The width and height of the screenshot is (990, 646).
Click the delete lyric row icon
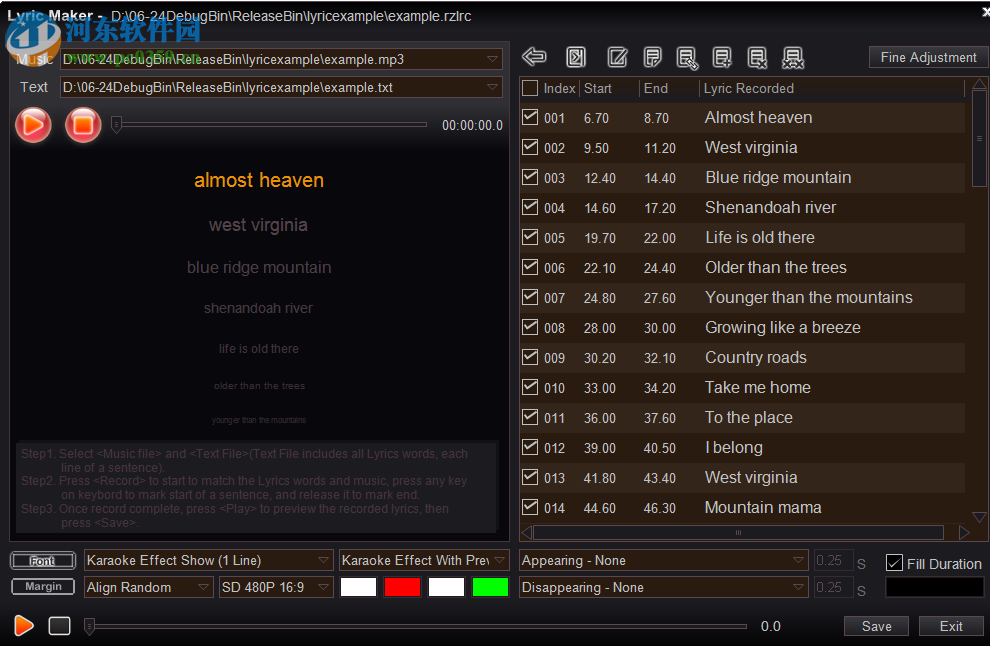click(757, 57)
